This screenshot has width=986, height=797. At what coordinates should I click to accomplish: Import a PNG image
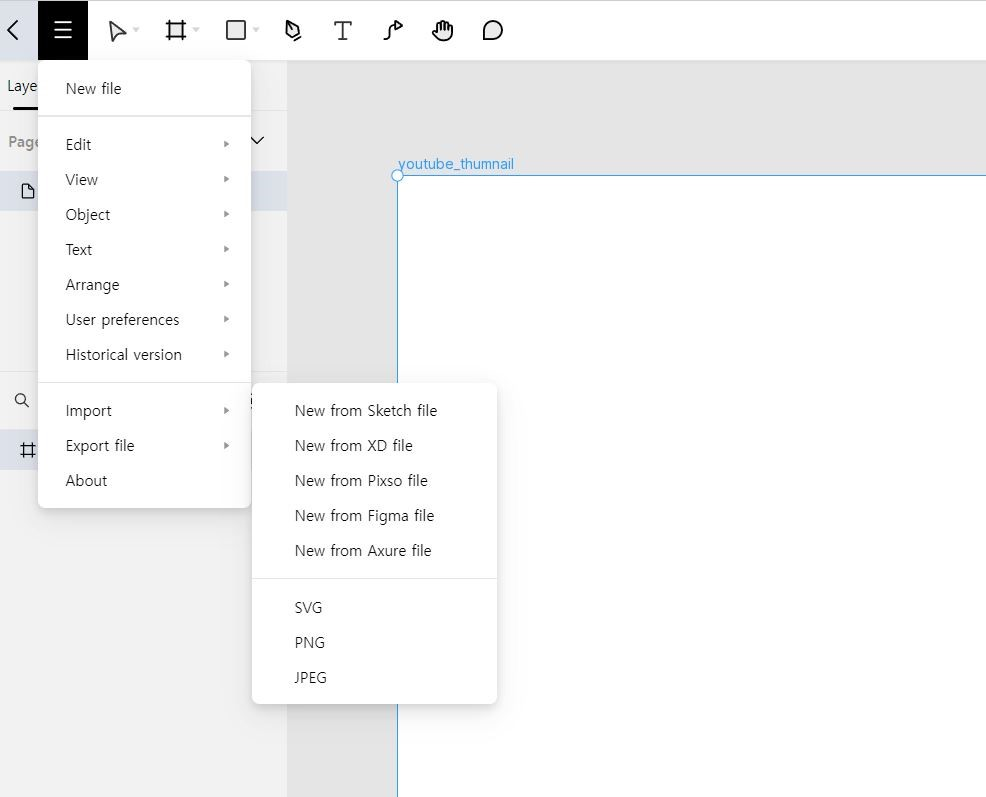click(374, 643)
